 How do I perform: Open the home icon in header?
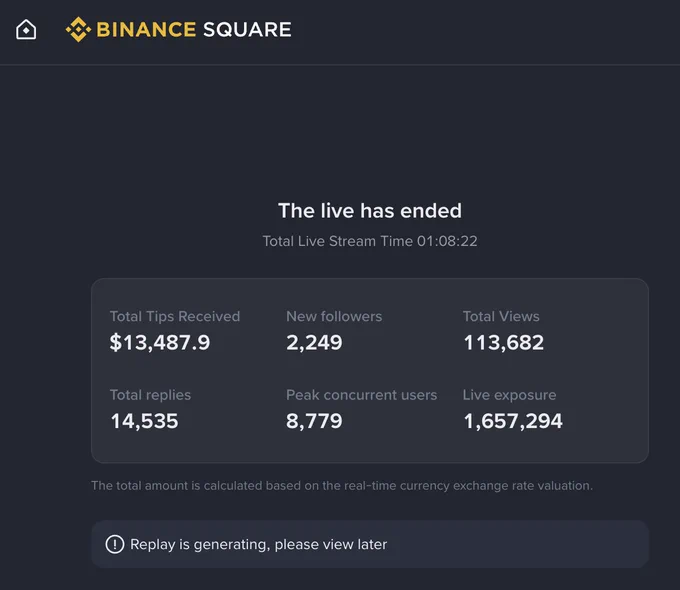point(26,30)
